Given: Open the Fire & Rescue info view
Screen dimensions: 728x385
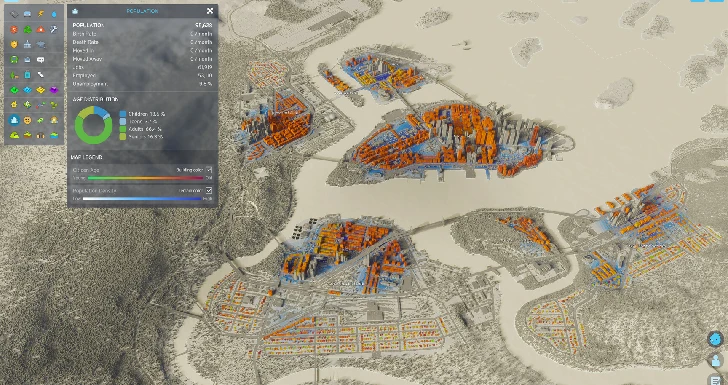Looking at the screenshot, I should [41, 29].
